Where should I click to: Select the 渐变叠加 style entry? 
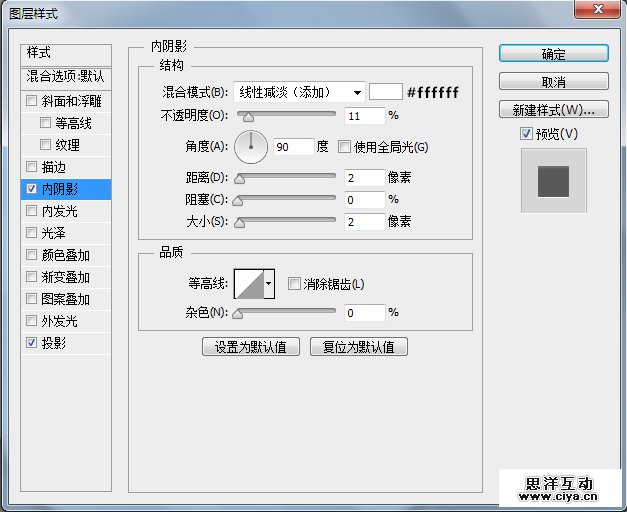click(x=65, y=277)
